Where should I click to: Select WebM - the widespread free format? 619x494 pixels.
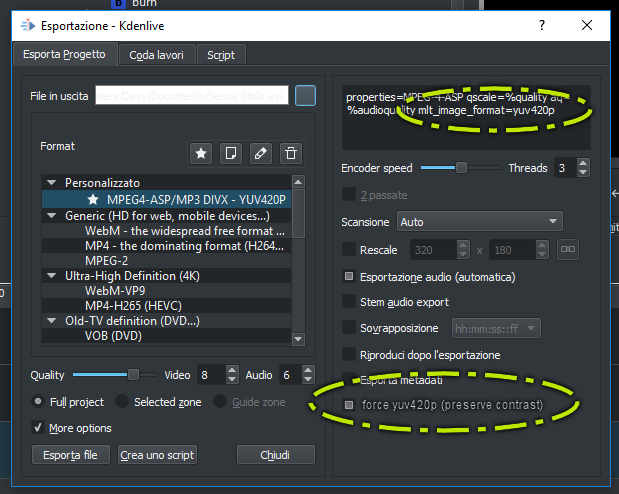[x=167, y=231]
